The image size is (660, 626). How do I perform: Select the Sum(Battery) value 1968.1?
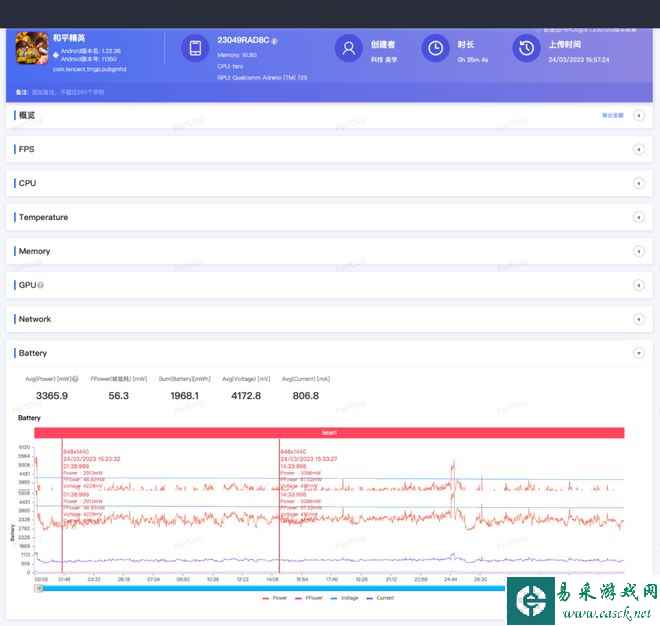tap(184, 396)
